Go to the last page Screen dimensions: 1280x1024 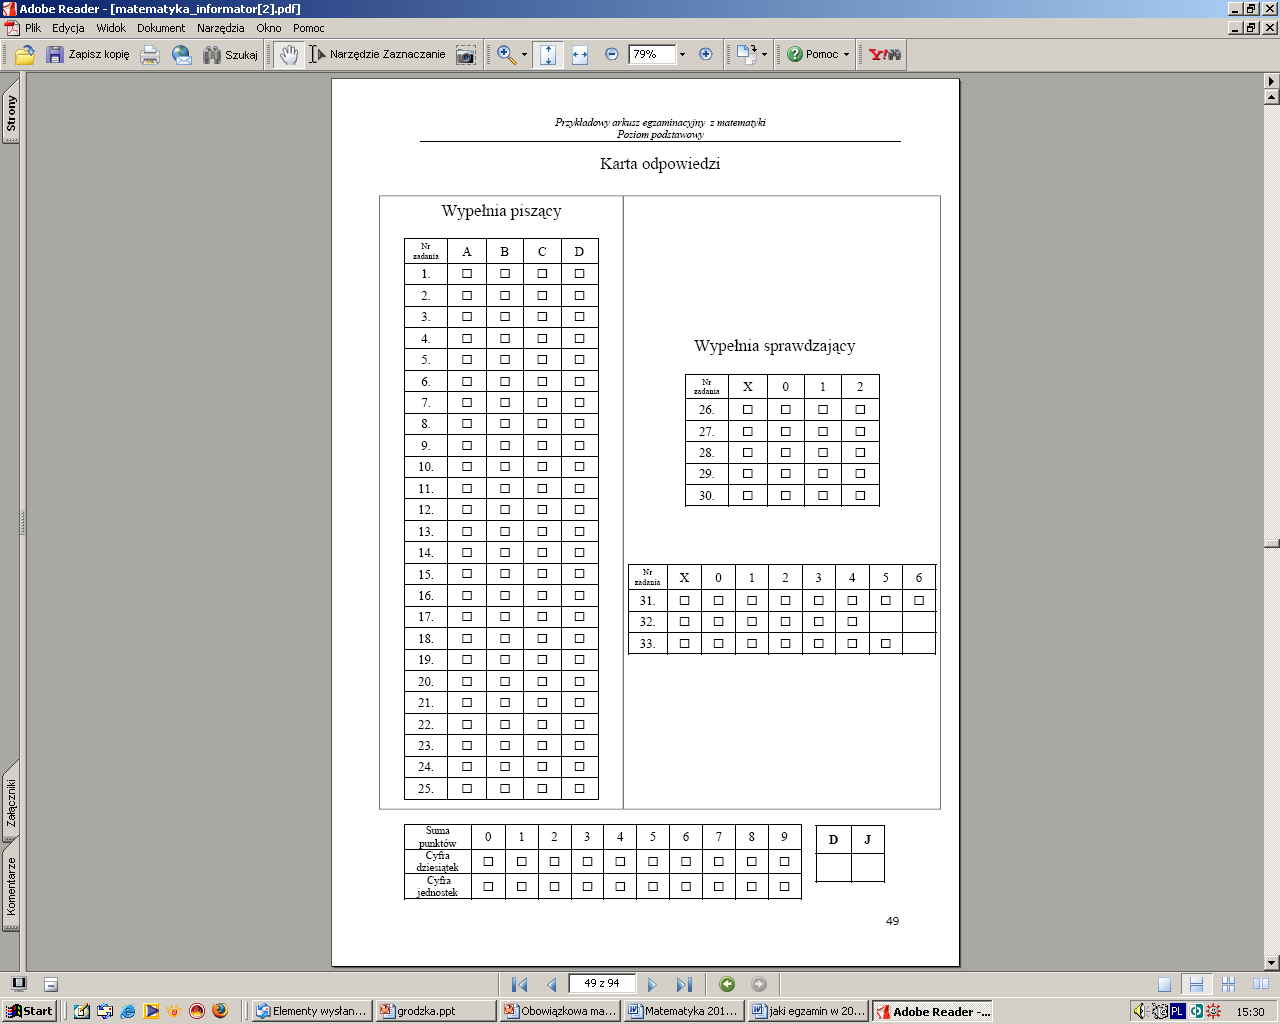point(684,984)
